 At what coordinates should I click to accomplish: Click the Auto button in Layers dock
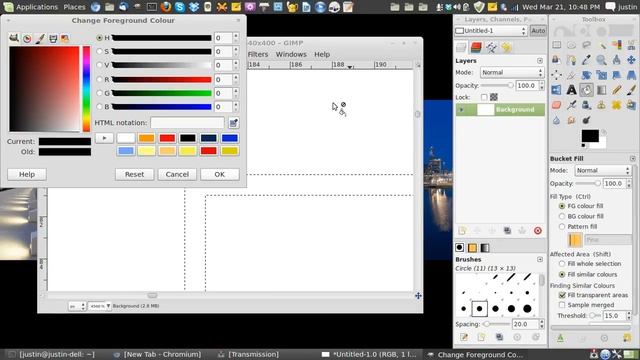[x=538, y=31]
